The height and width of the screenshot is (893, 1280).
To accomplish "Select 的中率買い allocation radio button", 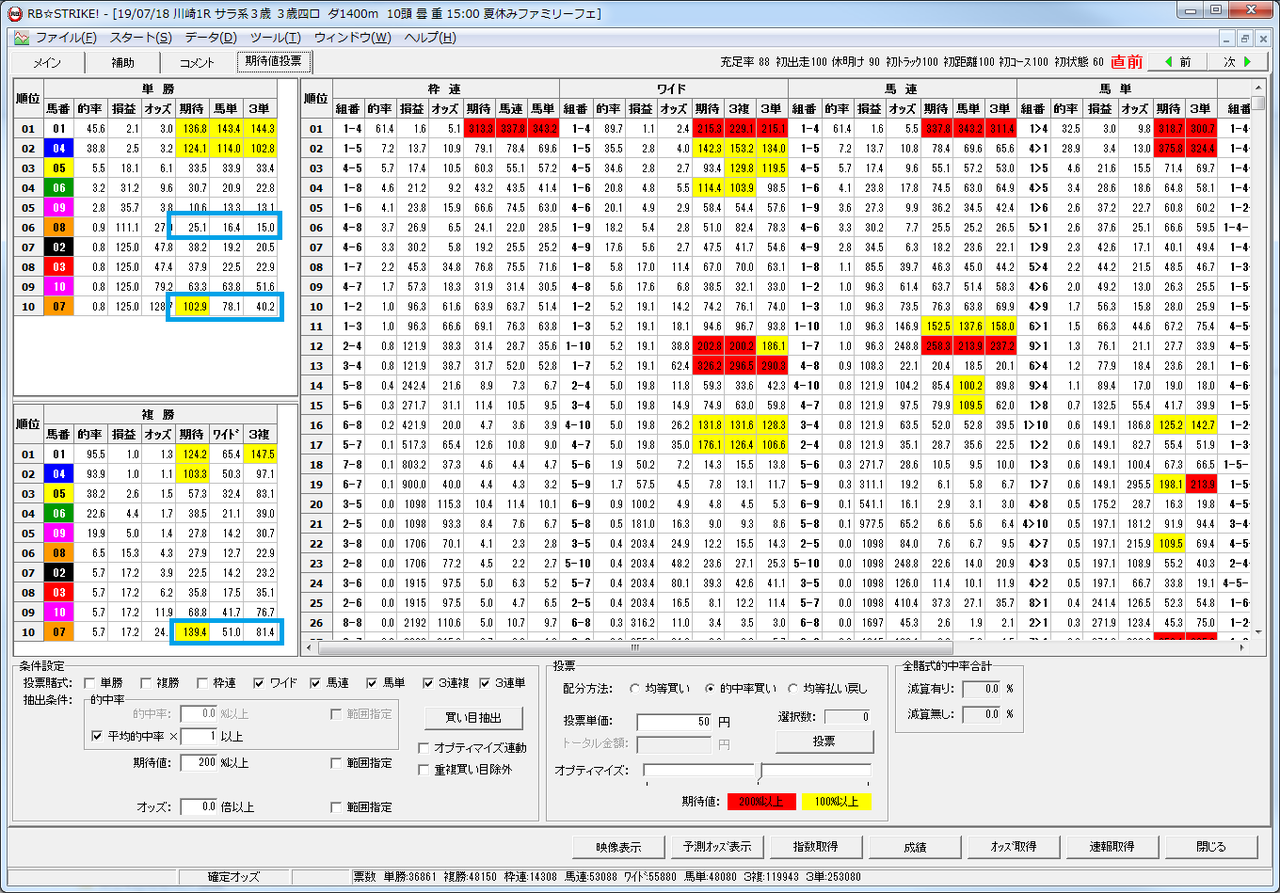I will tap(710, 688).
